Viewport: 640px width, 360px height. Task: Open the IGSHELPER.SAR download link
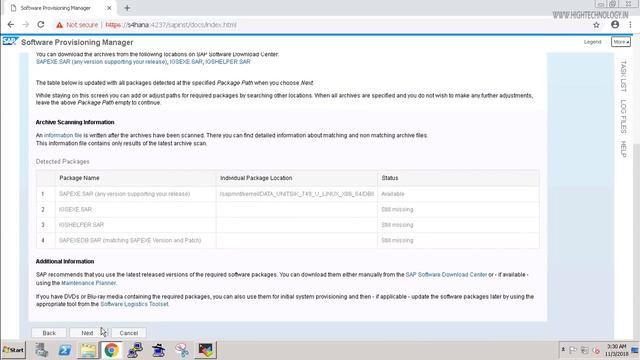click(228, 62)
